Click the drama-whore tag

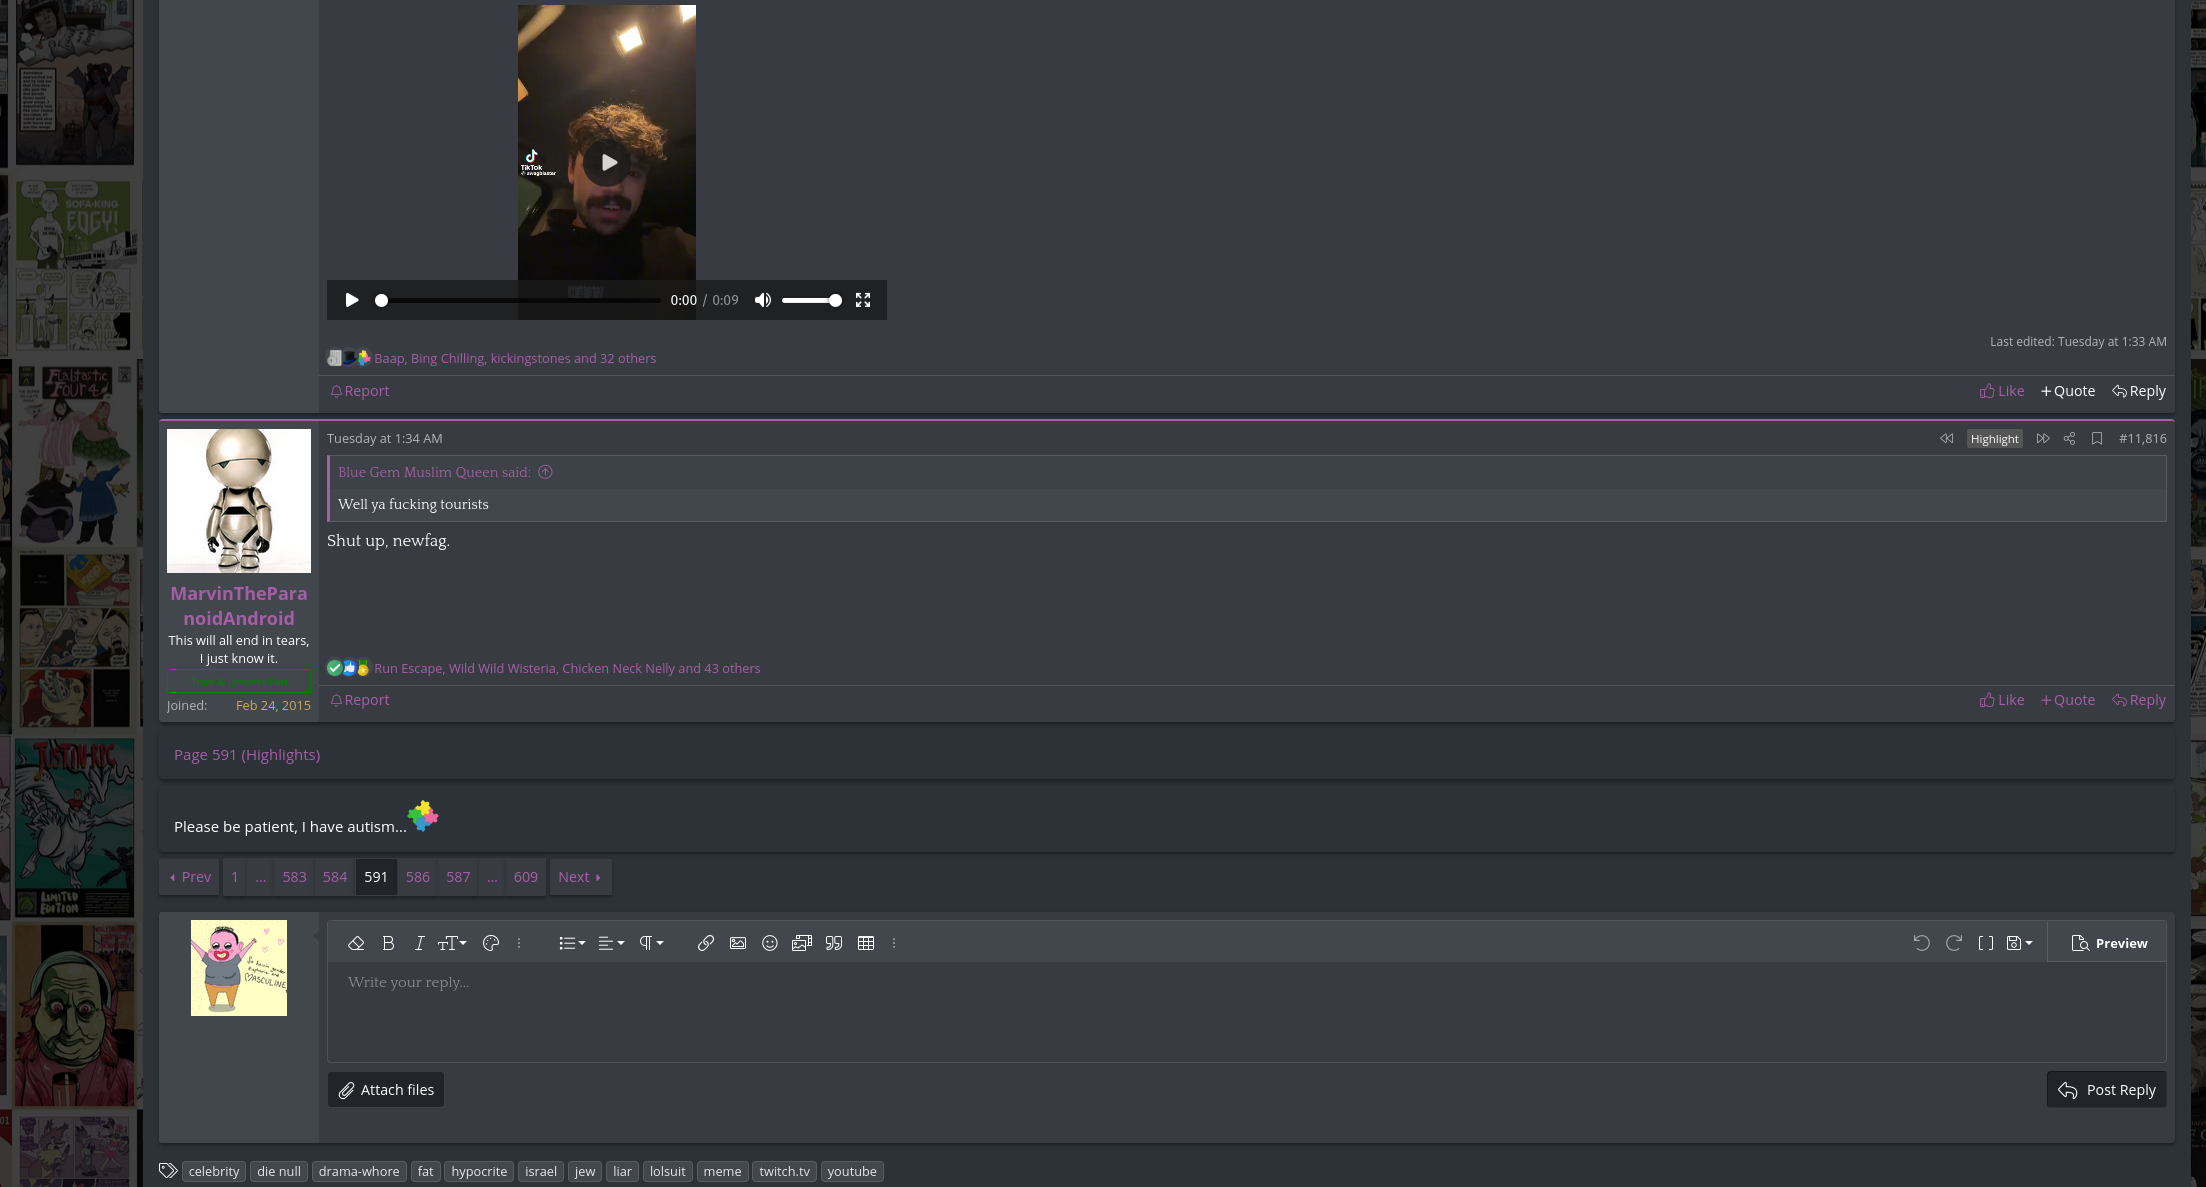[x=359, y=1171]
